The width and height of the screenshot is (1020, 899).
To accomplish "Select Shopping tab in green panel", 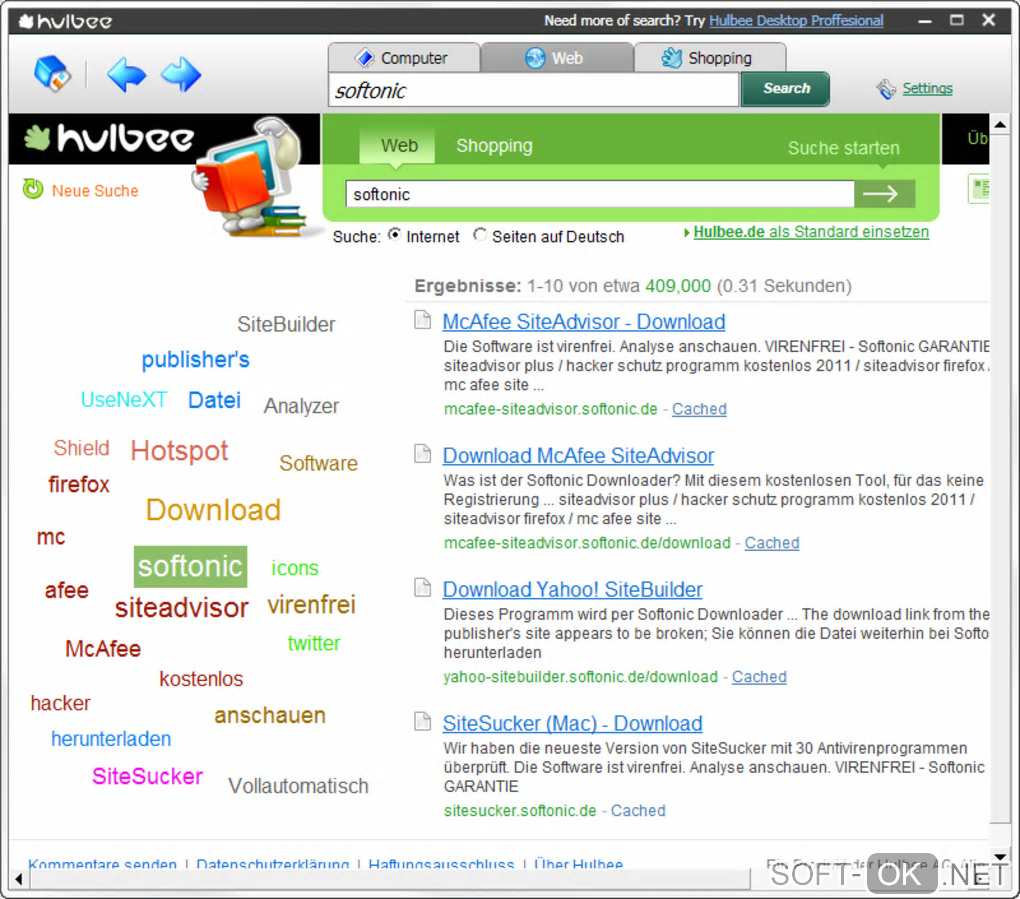I will (494, 146).
